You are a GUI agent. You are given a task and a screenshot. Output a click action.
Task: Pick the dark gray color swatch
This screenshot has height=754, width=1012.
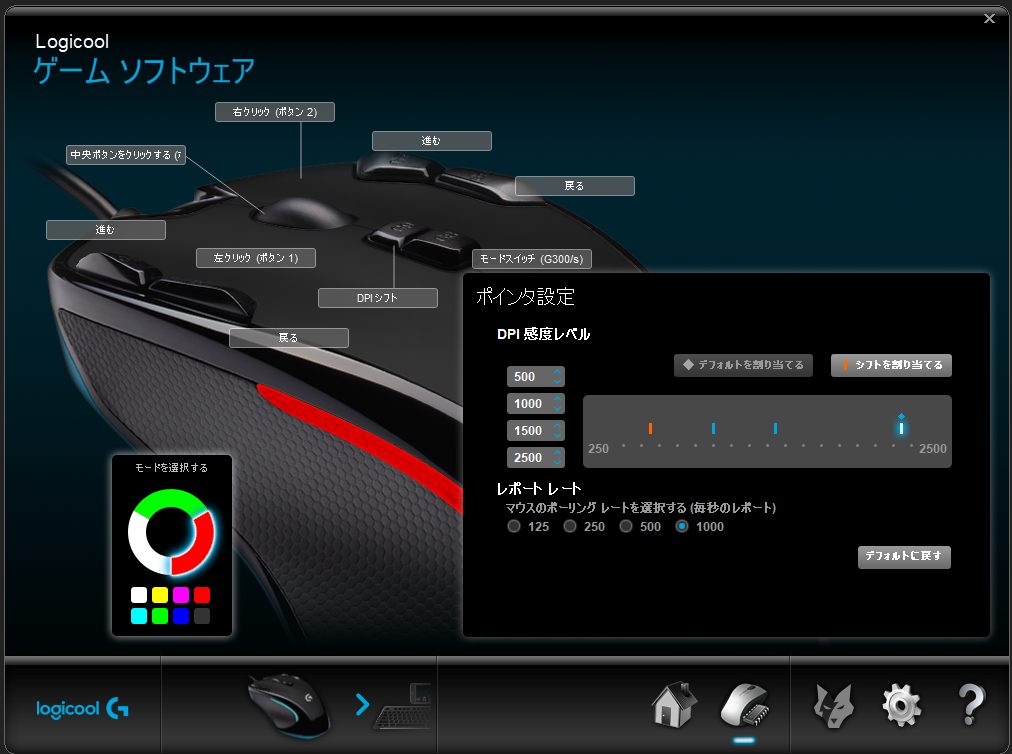click(202, 616)
